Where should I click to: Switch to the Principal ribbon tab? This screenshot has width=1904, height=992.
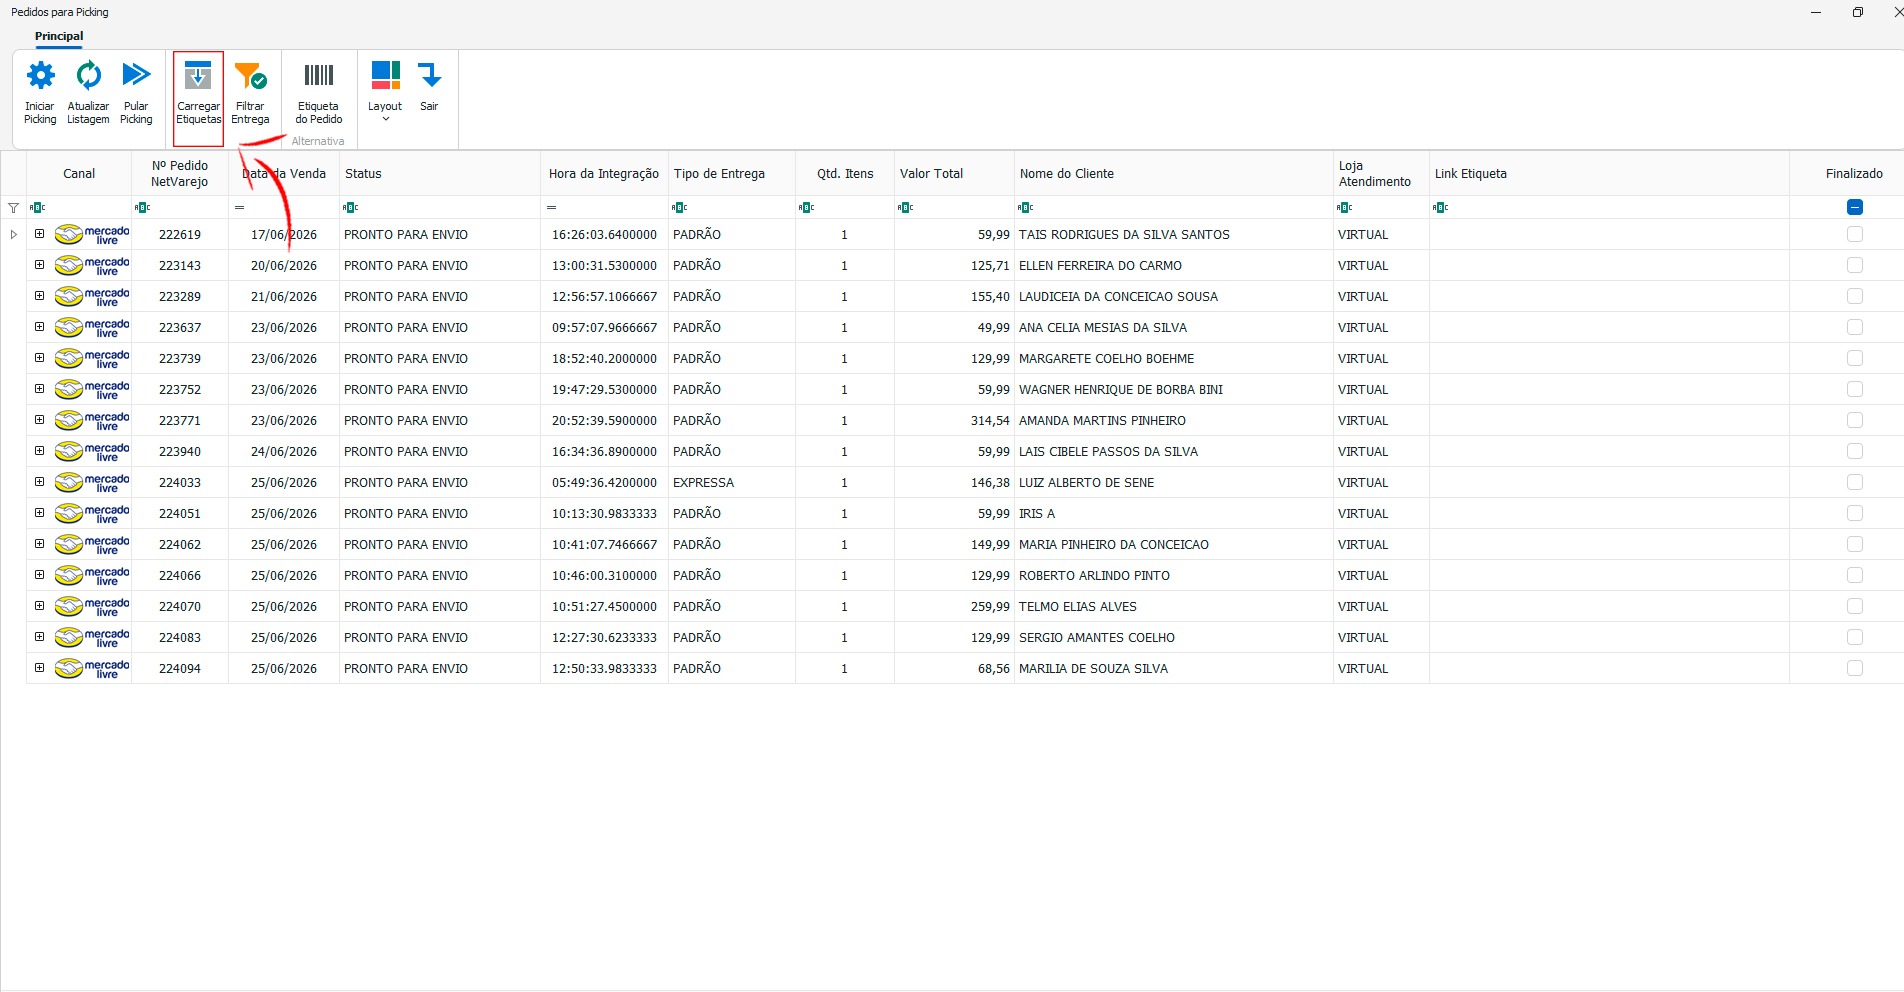(59, 36)
